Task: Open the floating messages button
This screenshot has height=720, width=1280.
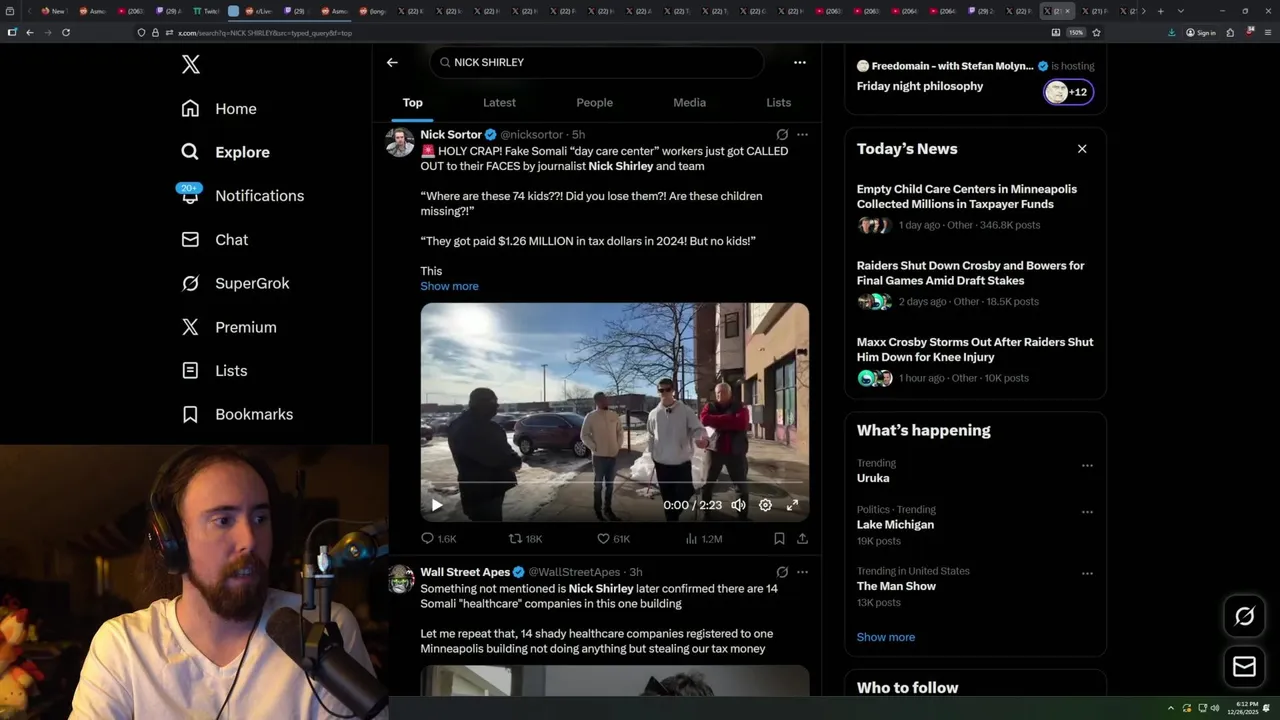Action: (1244, 667)
